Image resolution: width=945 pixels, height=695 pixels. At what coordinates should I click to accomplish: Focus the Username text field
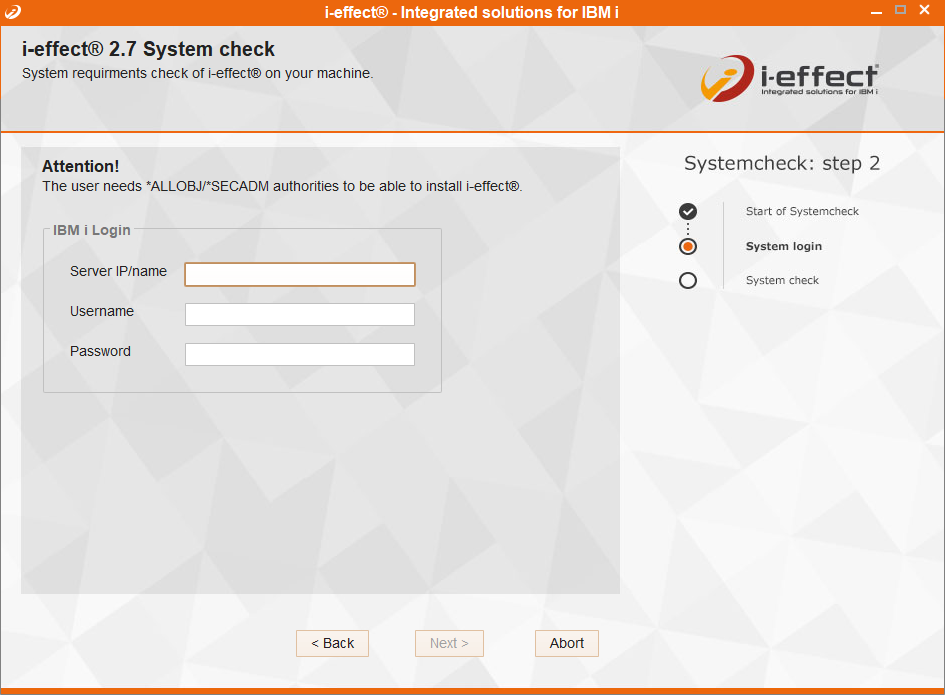click(300, 314)
